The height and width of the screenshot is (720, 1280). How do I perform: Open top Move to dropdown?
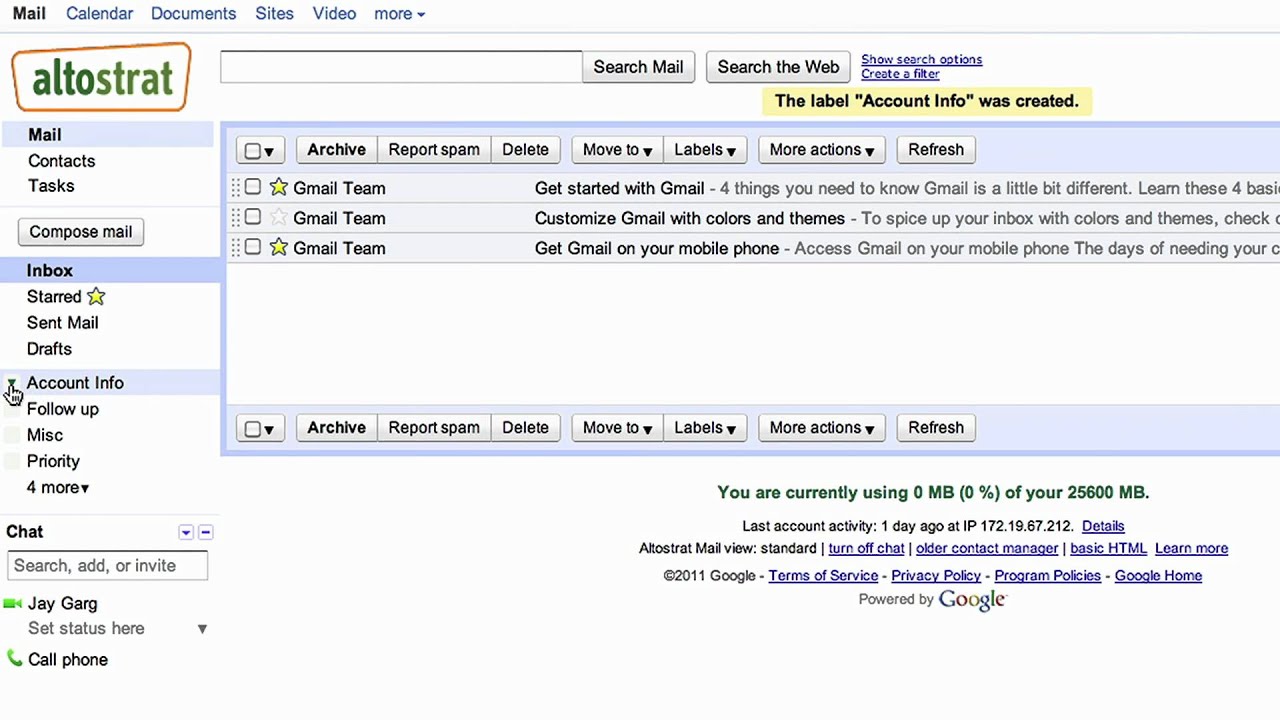tap(617, 150)
